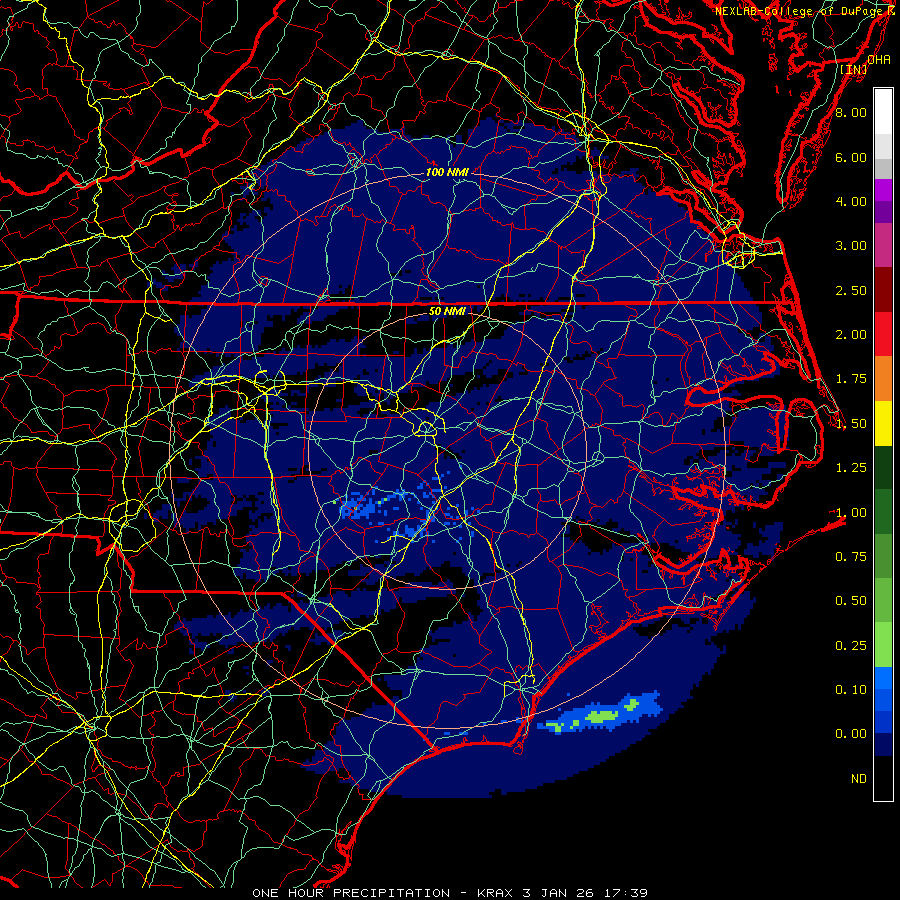This screenshot has height=900, width=900.
Task: Click the 3.00 scale label
Action: point(851,246)
